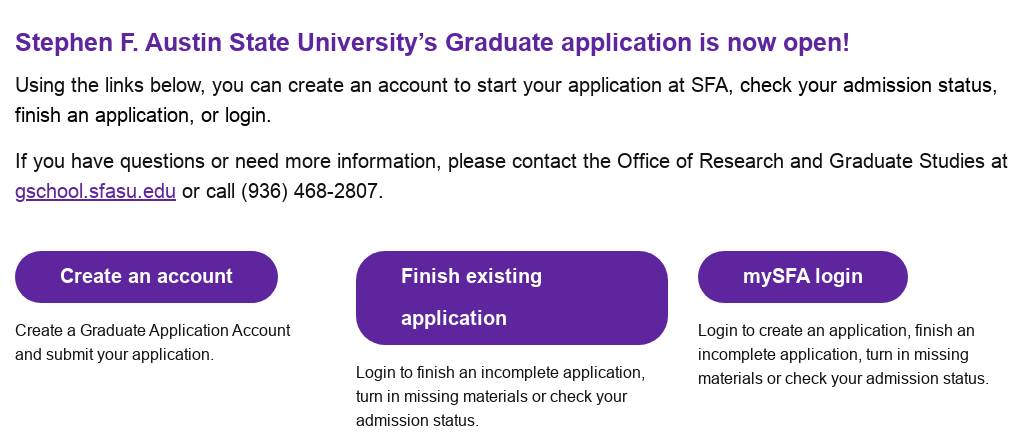1024x437 pixels.
Task: Click 'Login to finish an incomplete application' text
Action: point(500,372)
